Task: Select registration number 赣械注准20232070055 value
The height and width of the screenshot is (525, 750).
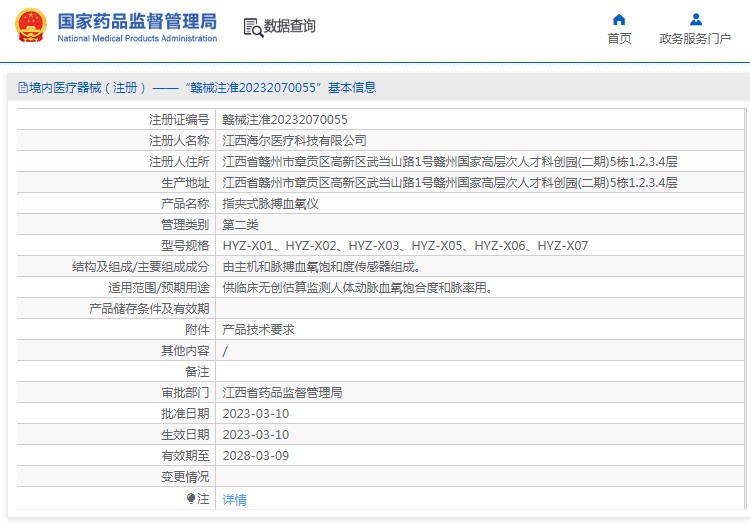Action: 285,120
